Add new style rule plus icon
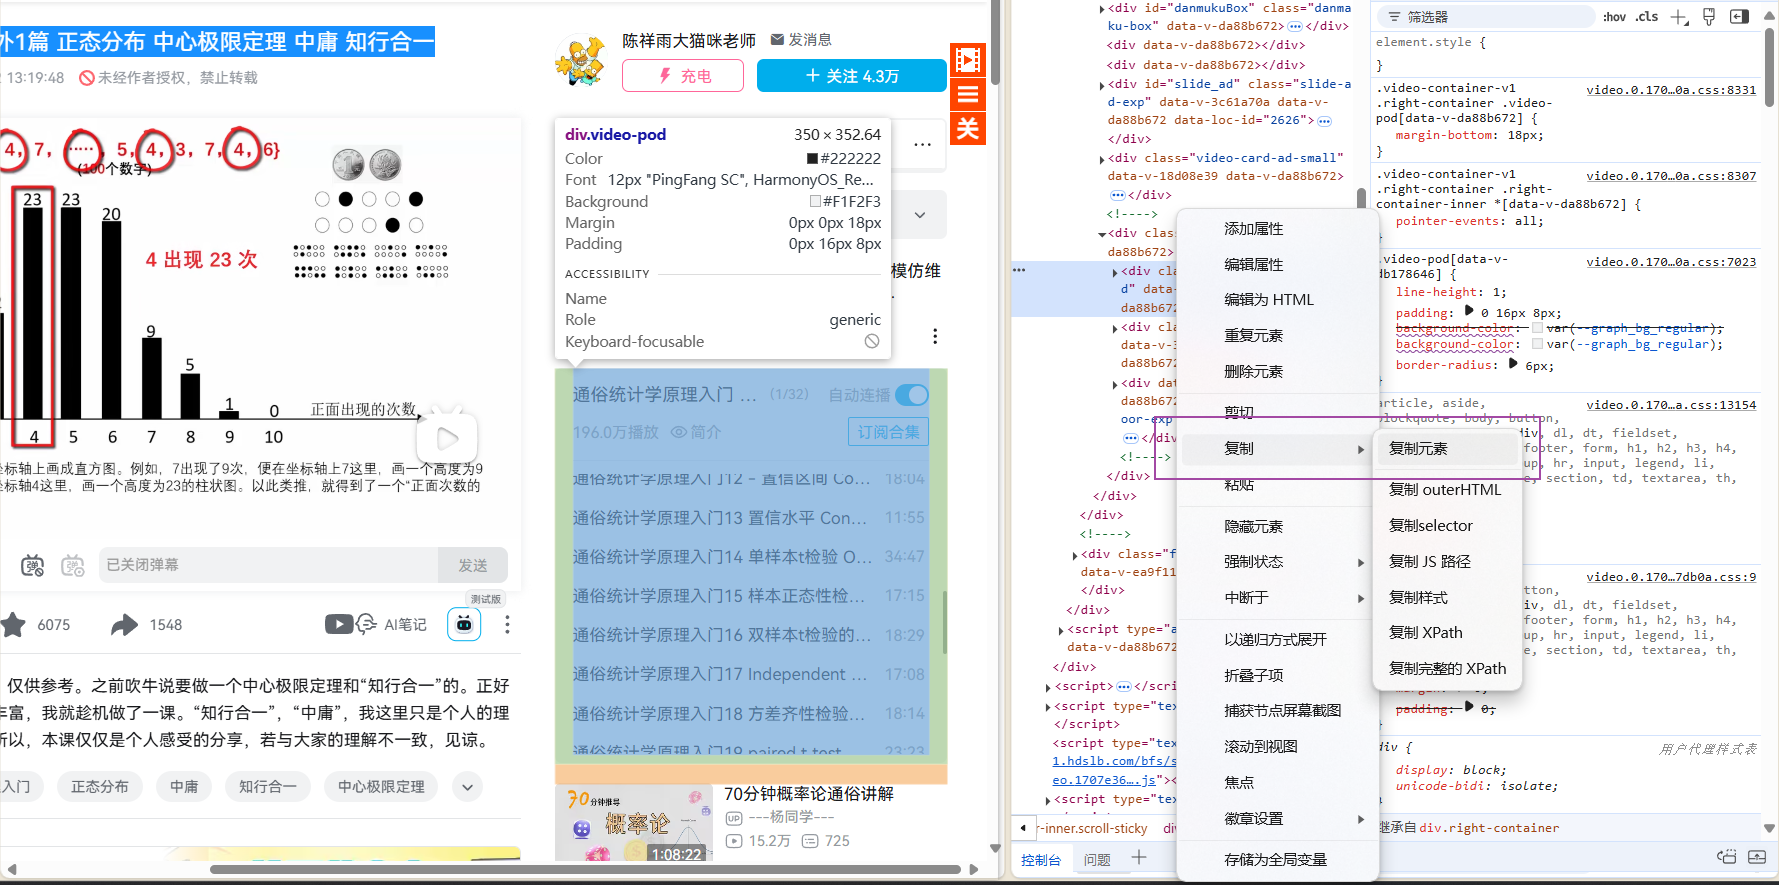 tap(1679, 17)
